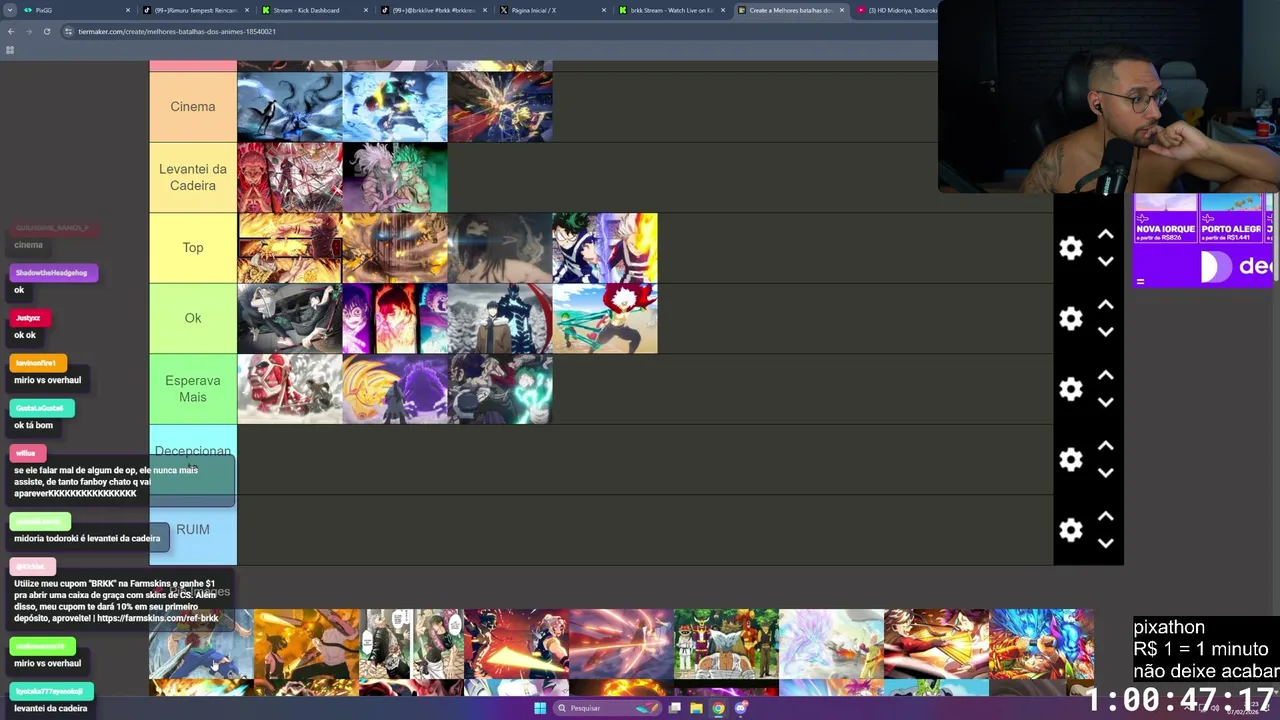
Task: Select the Levantei da Cadeira tier label
Action: pos(193,177)
